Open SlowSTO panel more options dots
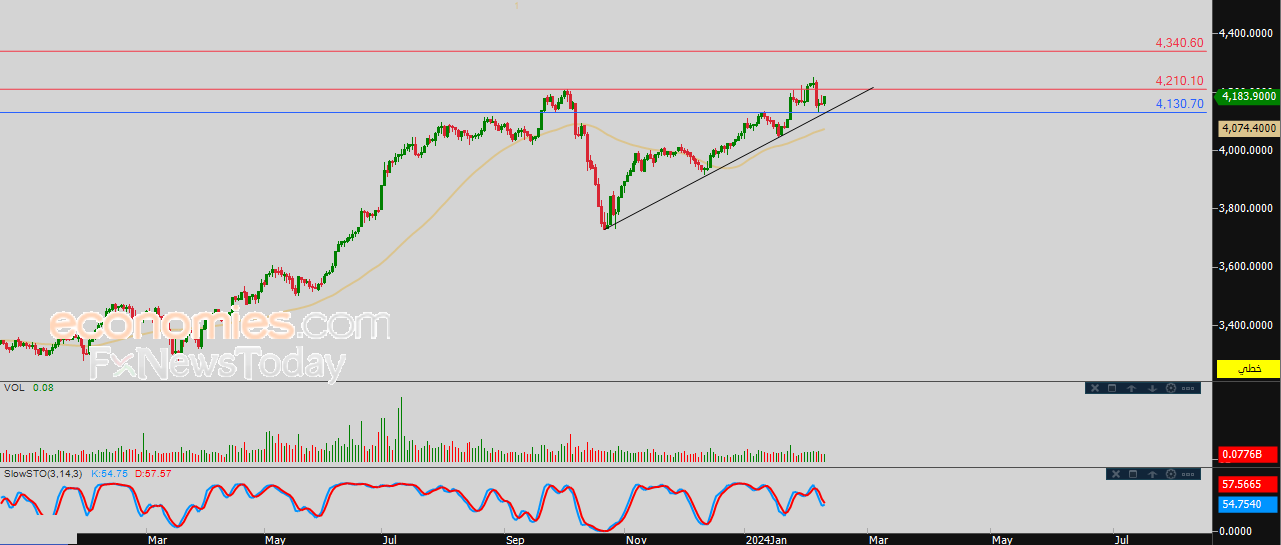Screen dimensions: 1281x545 click(1188, 474)
